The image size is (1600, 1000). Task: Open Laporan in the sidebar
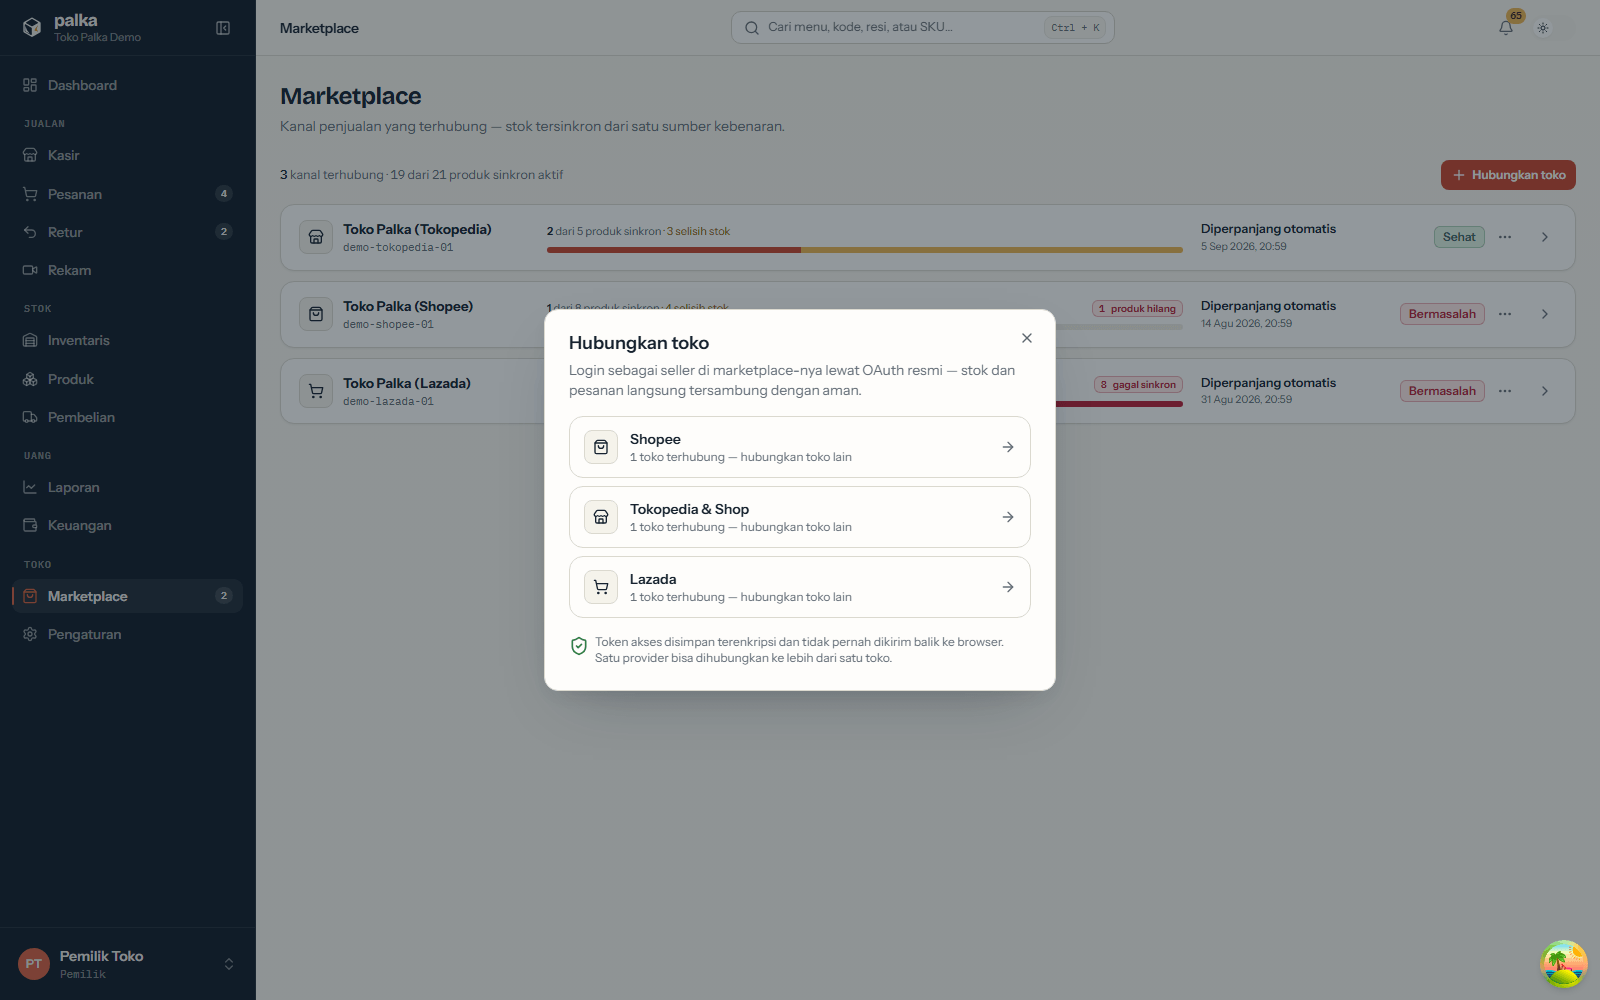pos(128,487)
